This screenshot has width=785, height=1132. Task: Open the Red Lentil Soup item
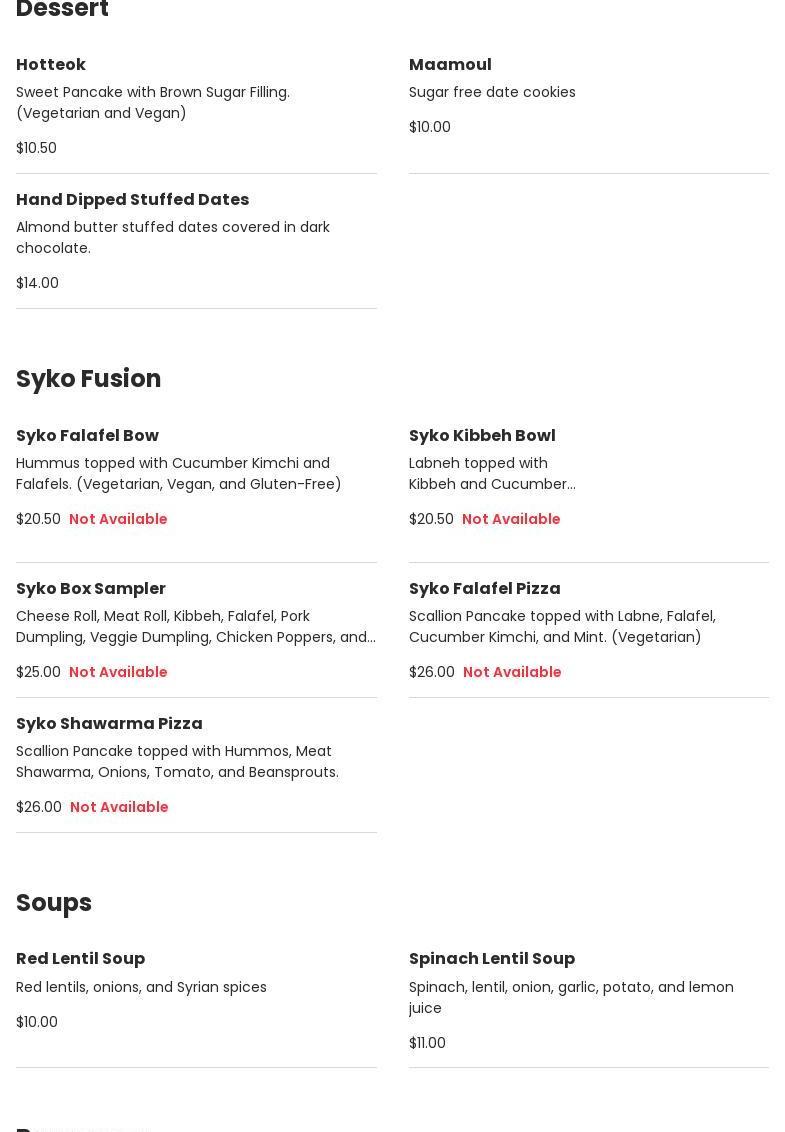pyautogui.click(x=80, y=958)
